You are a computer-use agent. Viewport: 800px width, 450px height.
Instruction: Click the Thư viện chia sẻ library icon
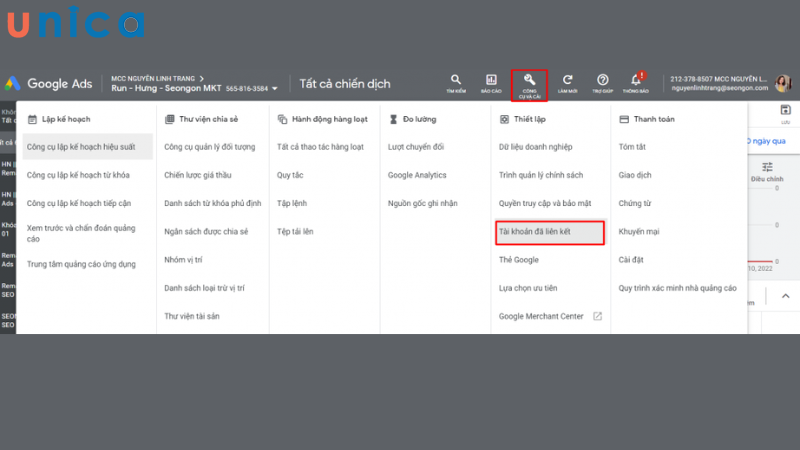click(x=169, y=119)
